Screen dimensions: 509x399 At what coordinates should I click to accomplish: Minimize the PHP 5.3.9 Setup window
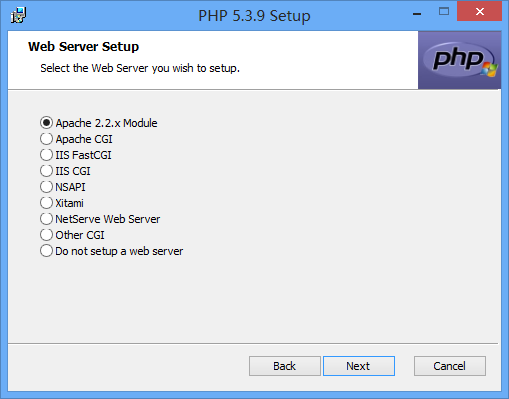click(x=417, y=13)
